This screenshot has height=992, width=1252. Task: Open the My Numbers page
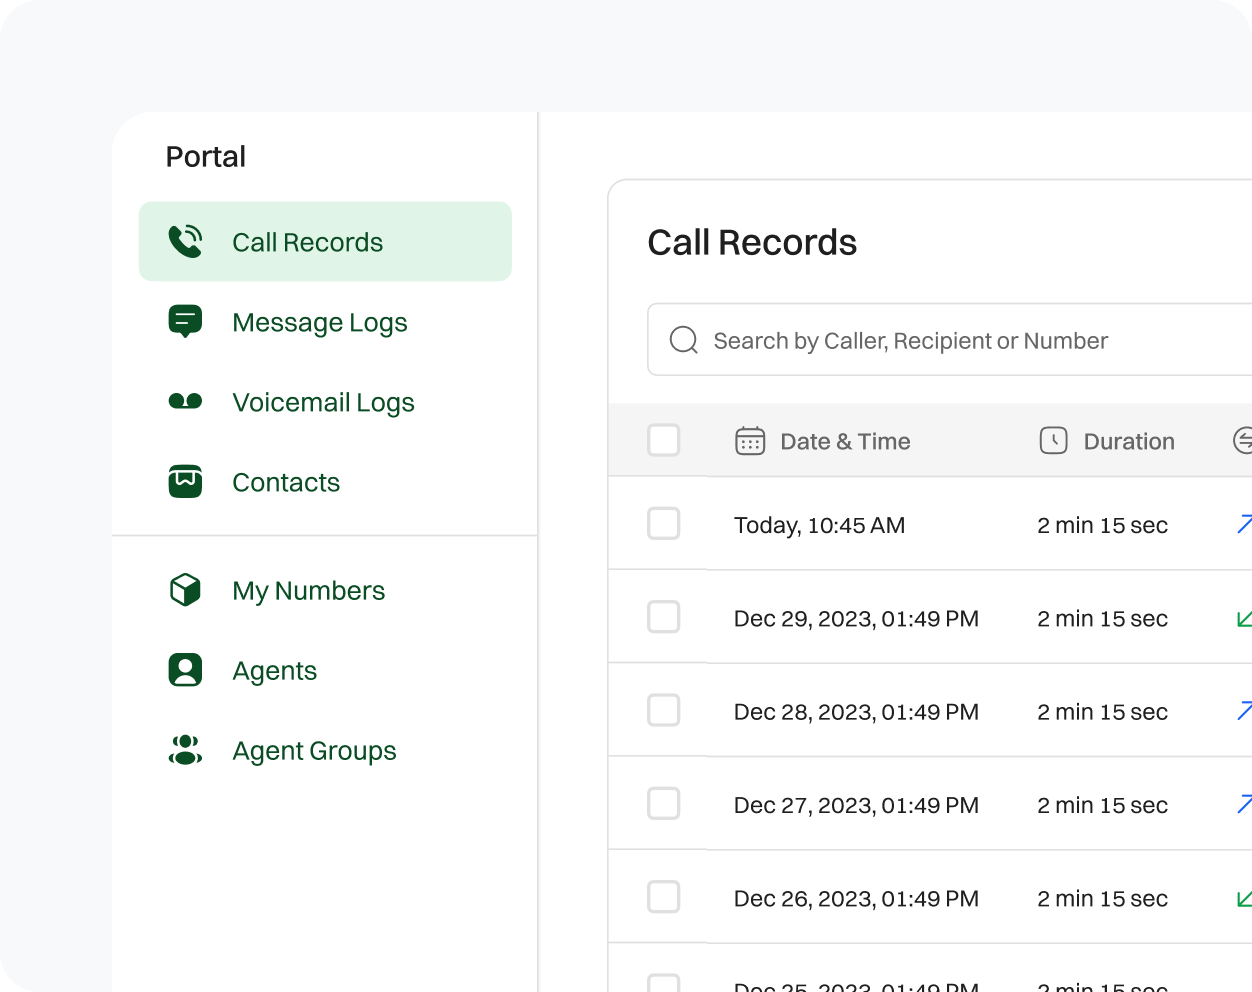pos(308,590)
